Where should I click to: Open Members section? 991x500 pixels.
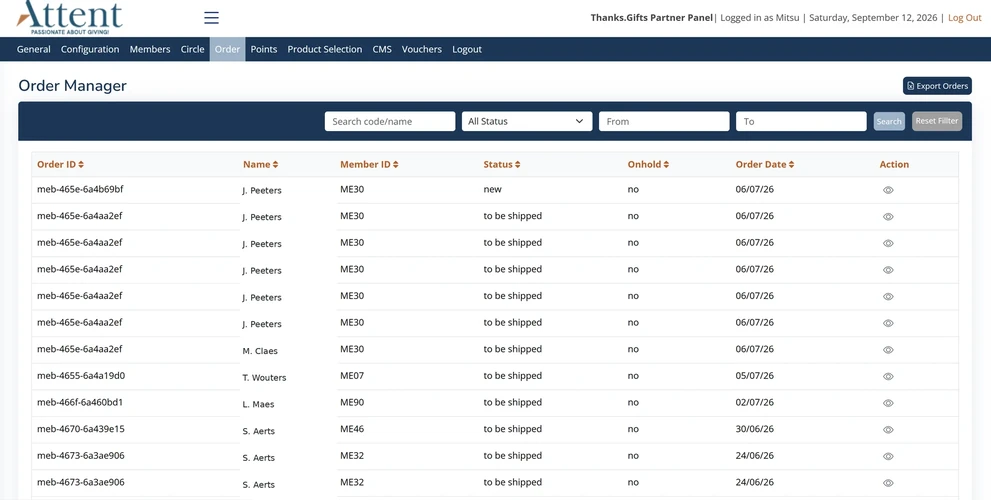(150, 49)
